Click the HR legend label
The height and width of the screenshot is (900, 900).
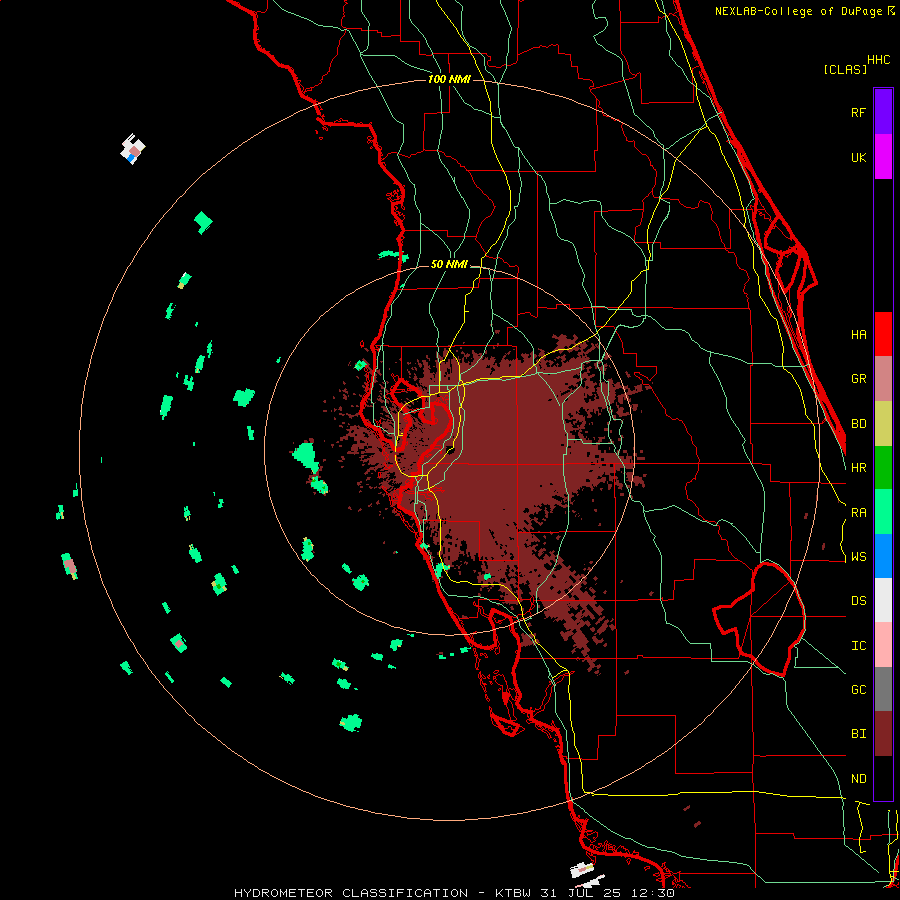[x=858, y=468]
